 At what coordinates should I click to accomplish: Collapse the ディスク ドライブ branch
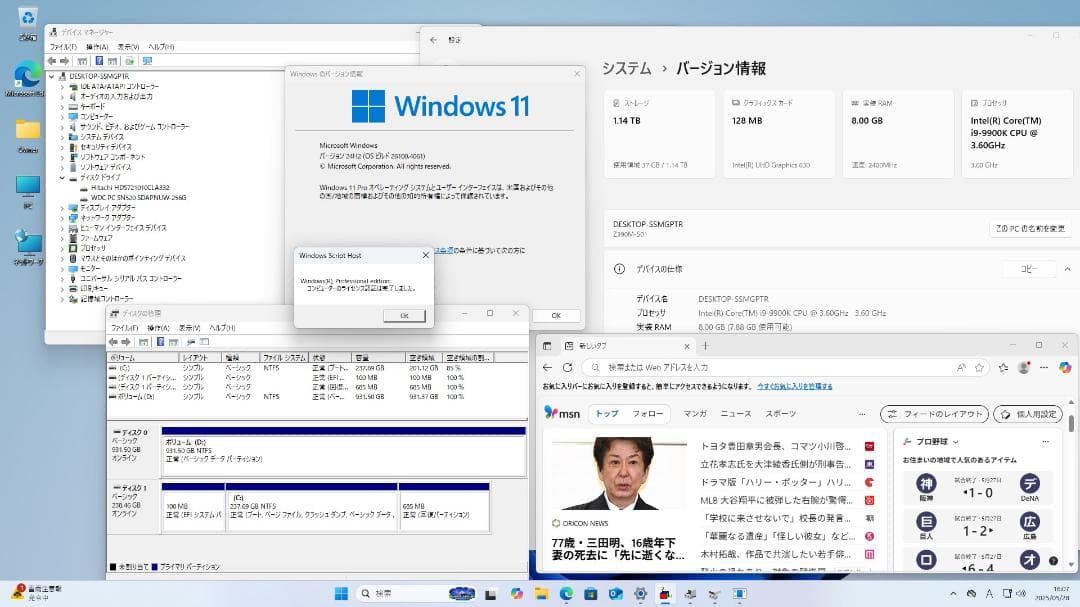pyautogui.click(x=61, y=179)
